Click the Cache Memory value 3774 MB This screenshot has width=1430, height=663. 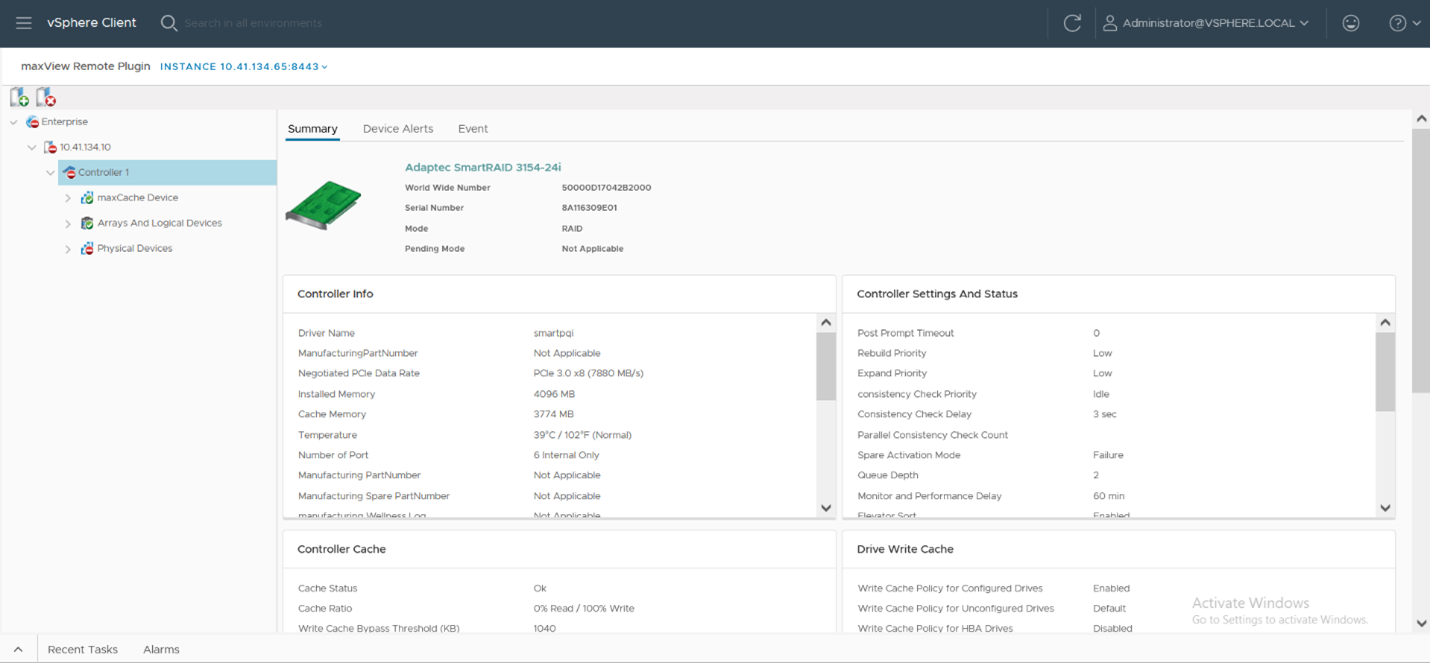554,414
